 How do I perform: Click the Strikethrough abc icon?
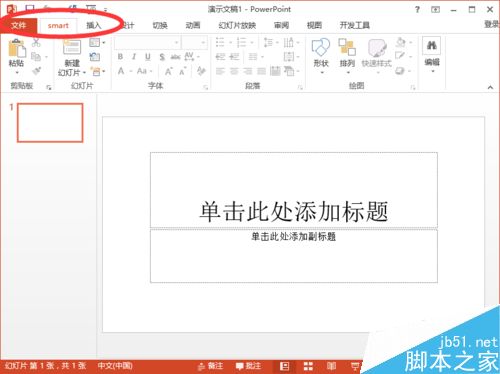point(175,57)
